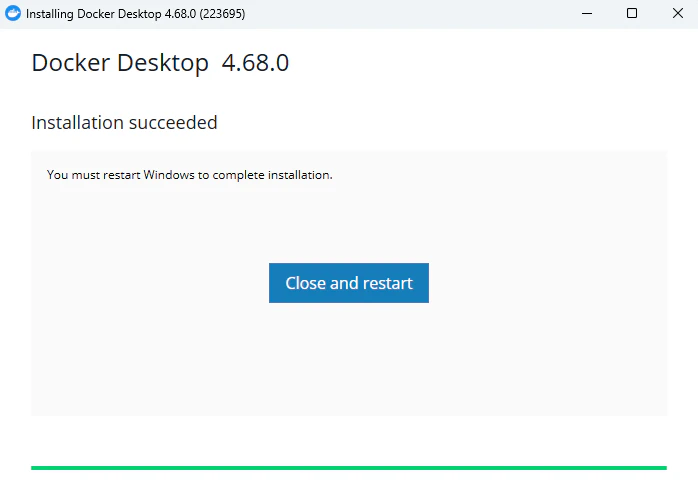Click the 'Installing Docker Desktop 4.68.0 (223695)' title text
Screen dimensions: 698x480
[135, 14]
